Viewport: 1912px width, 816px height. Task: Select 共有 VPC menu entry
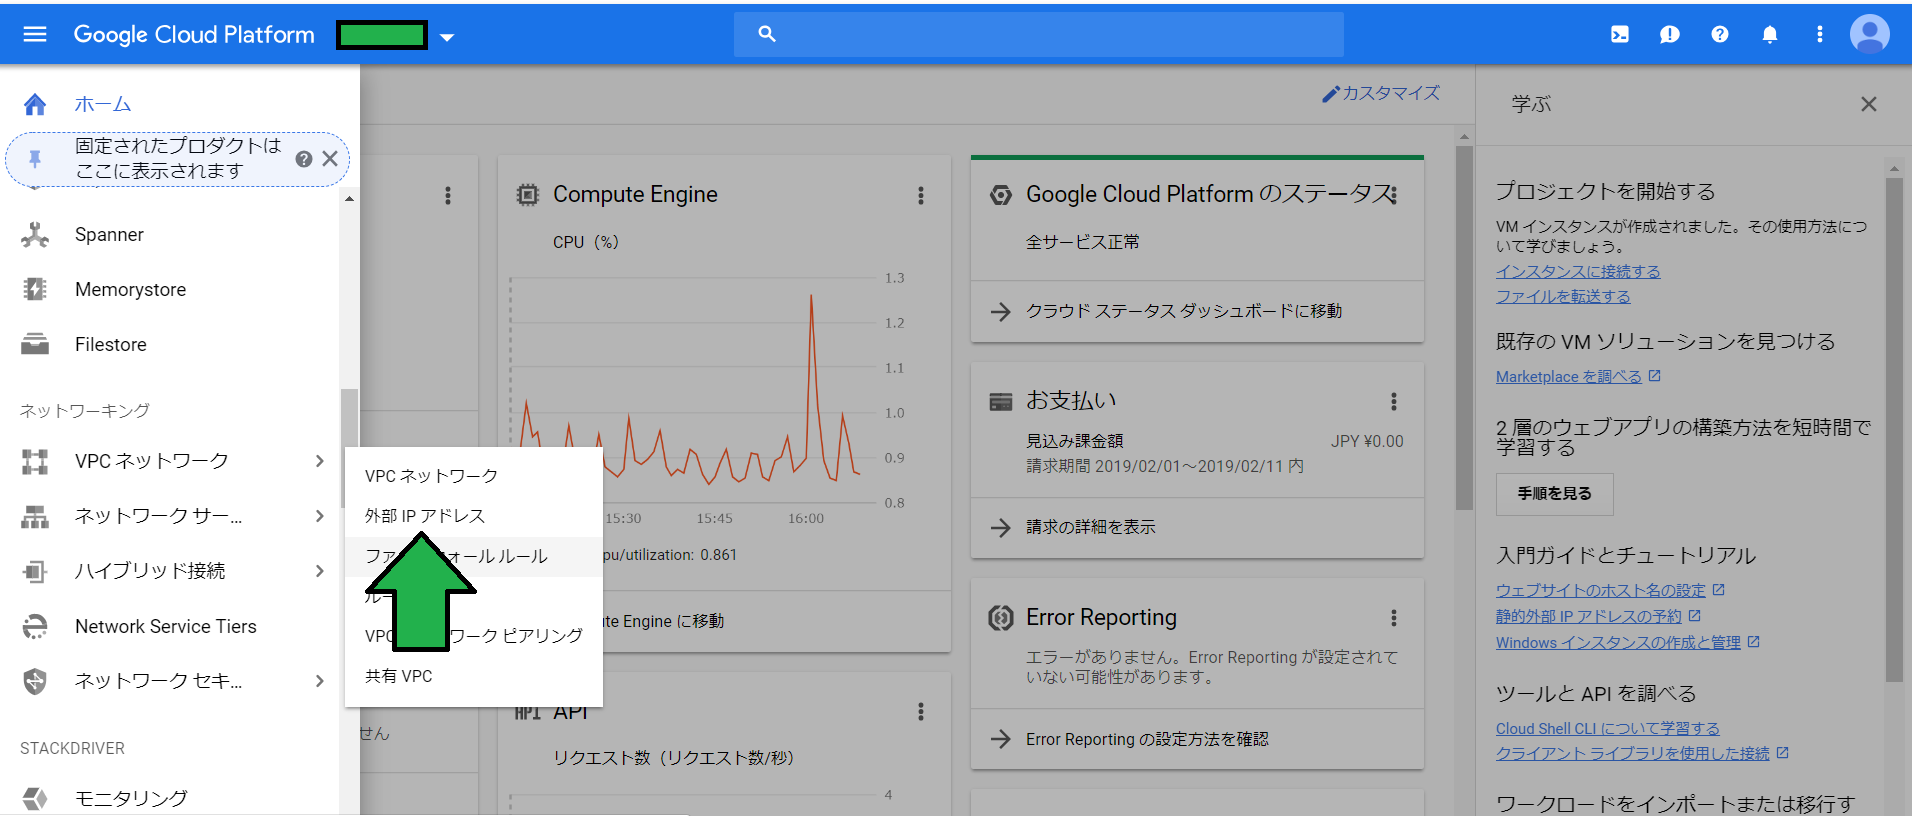[399, 676]
